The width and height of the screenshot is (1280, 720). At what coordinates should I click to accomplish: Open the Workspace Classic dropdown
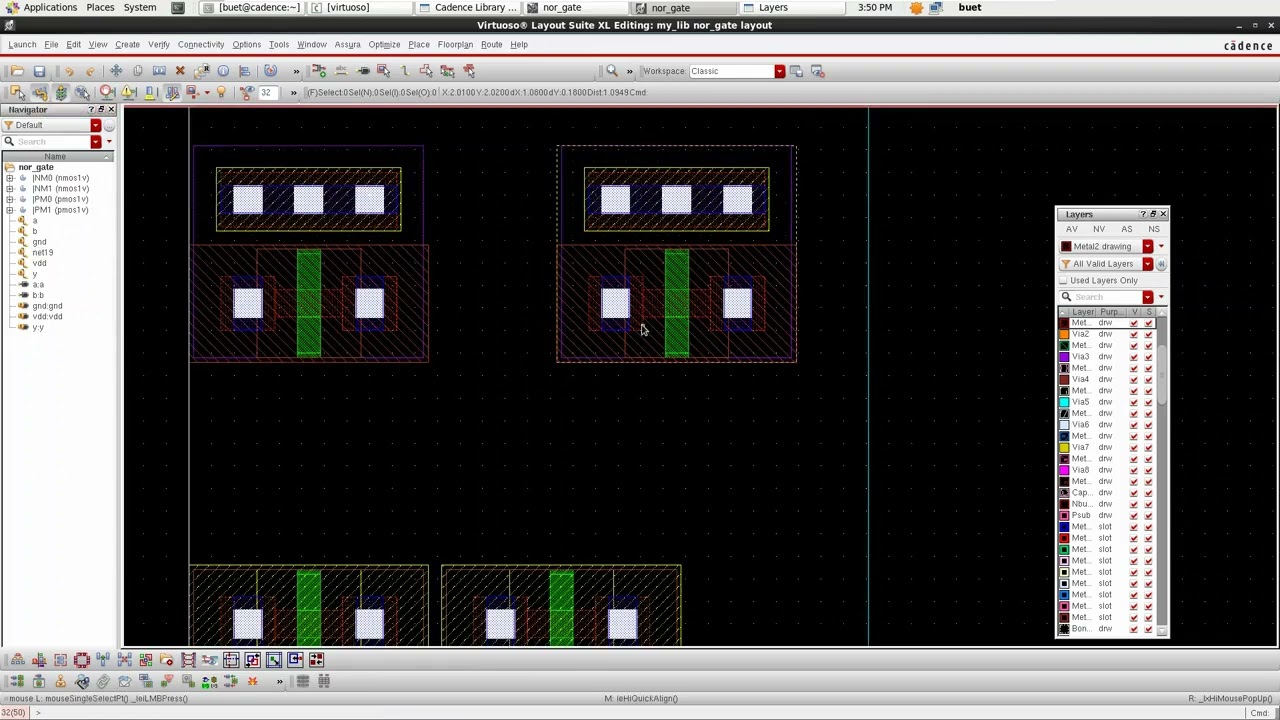(x=779, y=71)
